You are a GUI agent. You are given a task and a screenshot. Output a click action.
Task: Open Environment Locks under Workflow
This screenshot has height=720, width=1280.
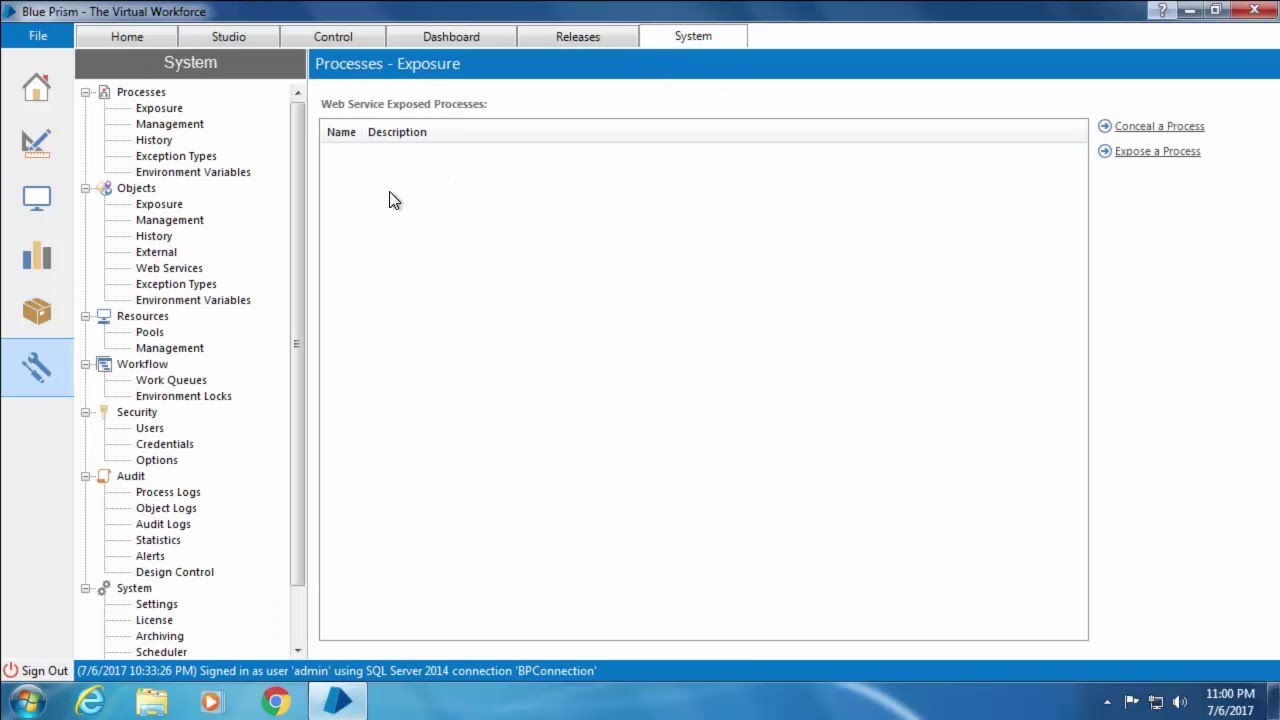pos(184,396)
